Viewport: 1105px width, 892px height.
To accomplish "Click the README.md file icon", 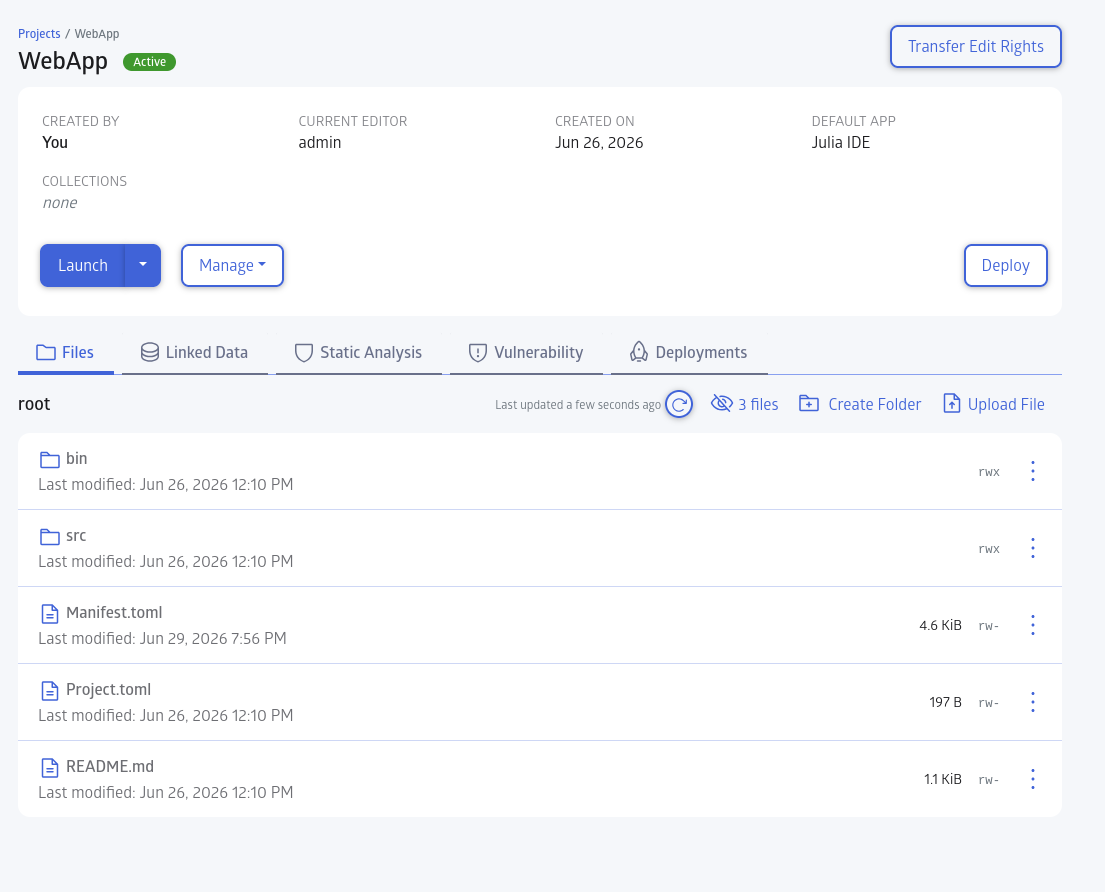I will tap(49, 767).
